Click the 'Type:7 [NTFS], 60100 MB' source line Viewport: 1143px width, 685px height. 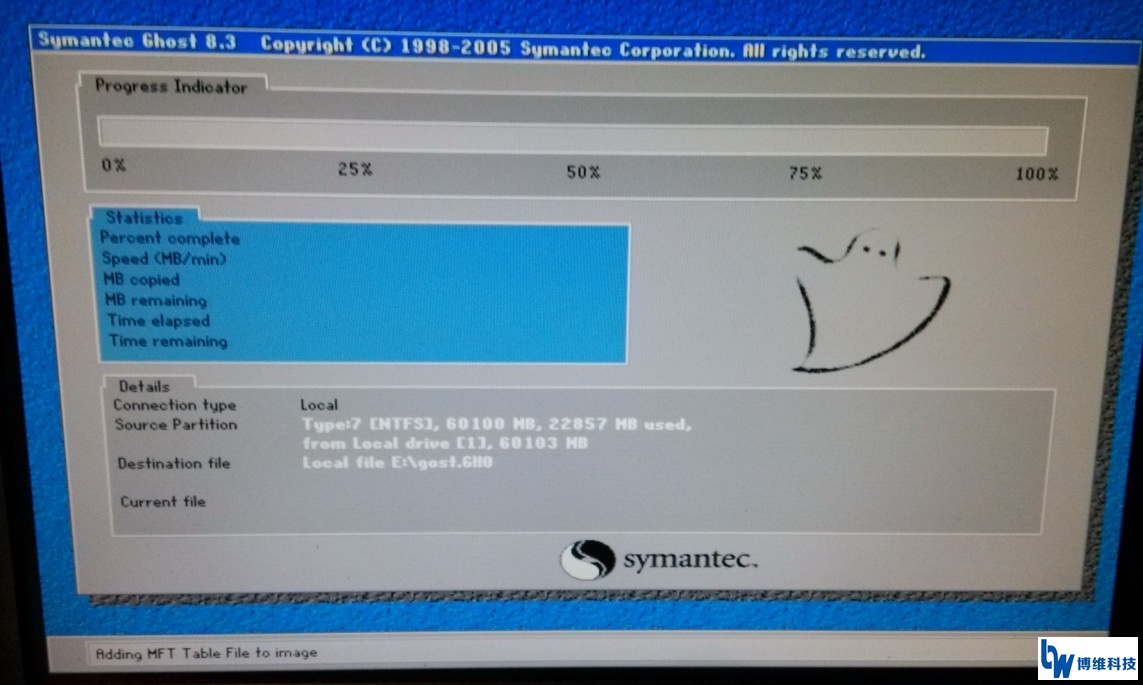(x=496, y=424)
